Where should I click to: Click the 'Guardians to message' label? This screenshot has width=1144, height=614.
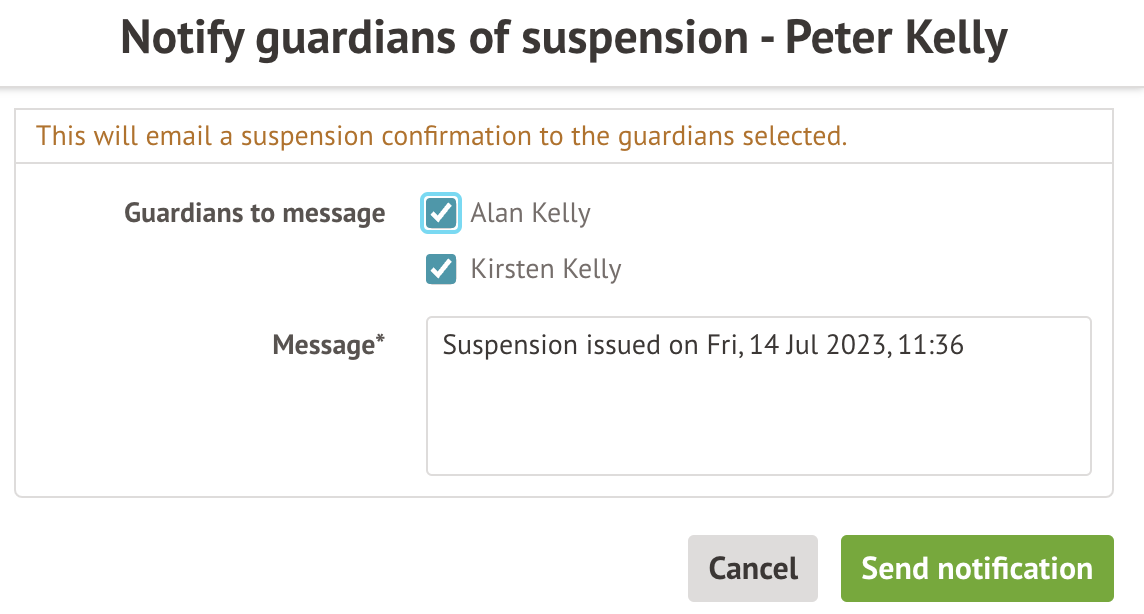point(254,213)
